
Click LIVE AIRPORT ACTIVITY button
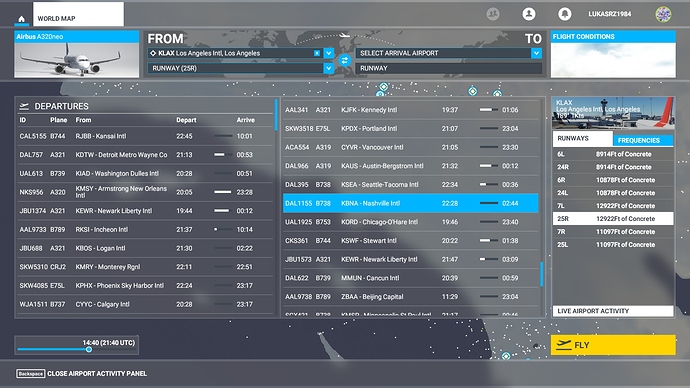(x=613, y=311)
